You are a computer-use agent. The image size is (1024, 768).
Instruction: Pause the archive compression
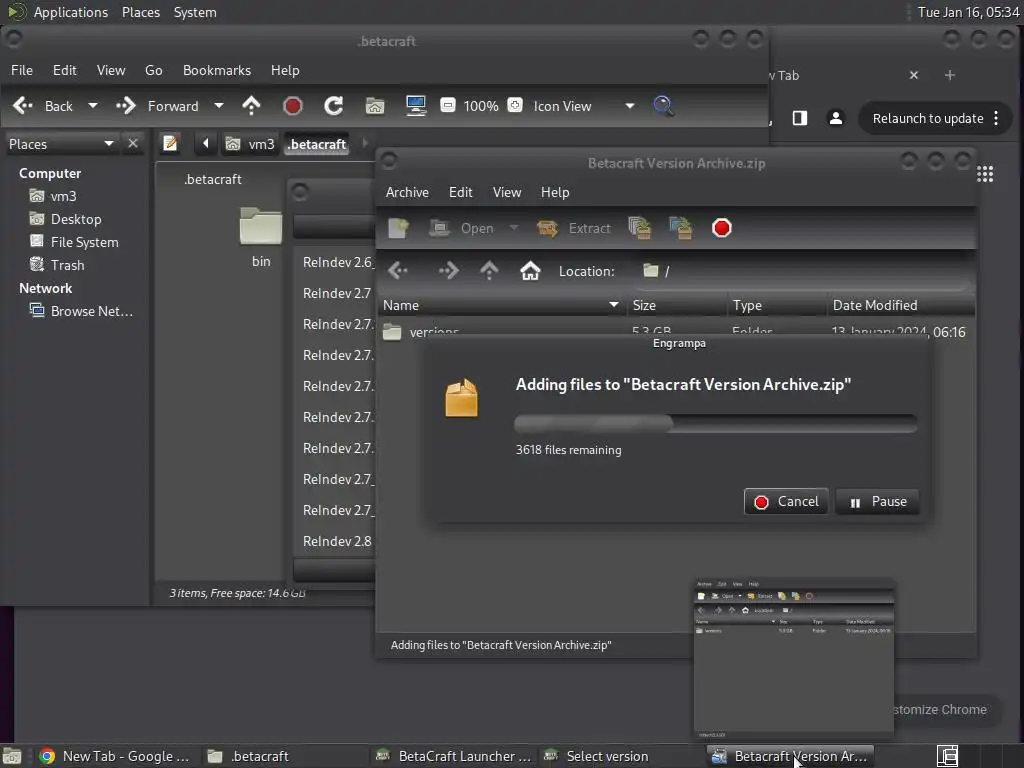(877, 502)
